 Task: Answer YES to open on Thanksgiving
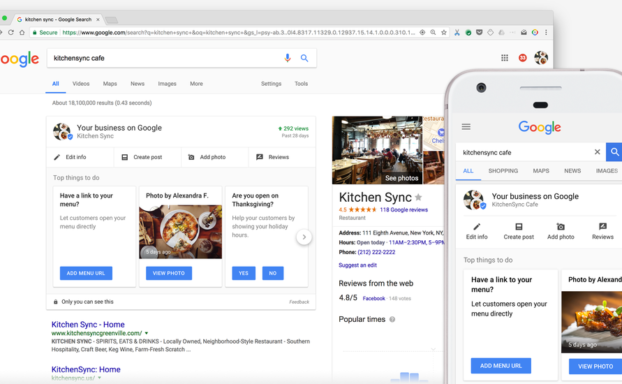[x=244, y=273]
